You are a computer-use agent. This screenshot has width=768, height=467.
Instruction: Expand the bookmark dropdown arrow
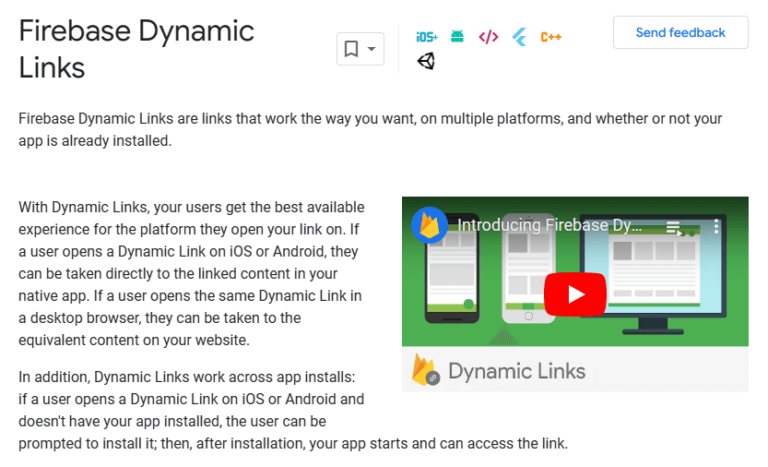[x=372, y=48]
